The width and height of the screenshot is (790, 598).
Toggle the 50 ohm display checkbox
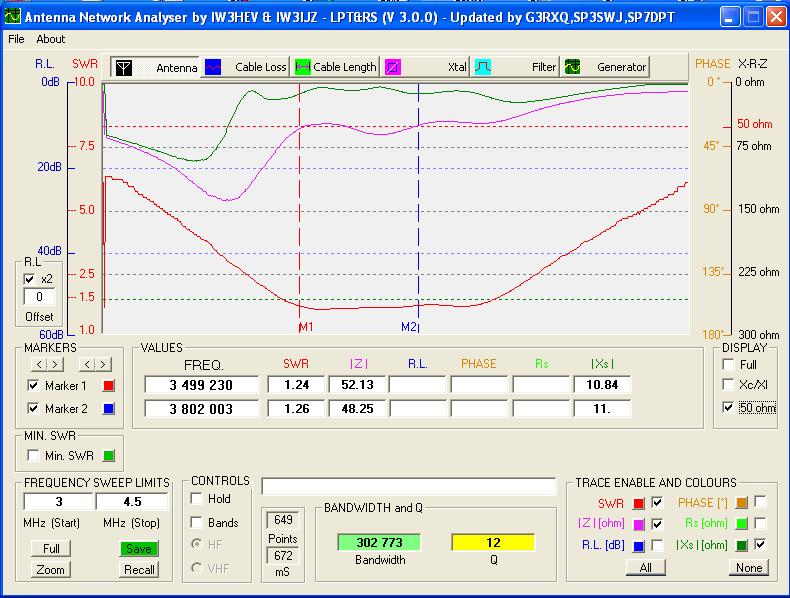tap(729, 408)
